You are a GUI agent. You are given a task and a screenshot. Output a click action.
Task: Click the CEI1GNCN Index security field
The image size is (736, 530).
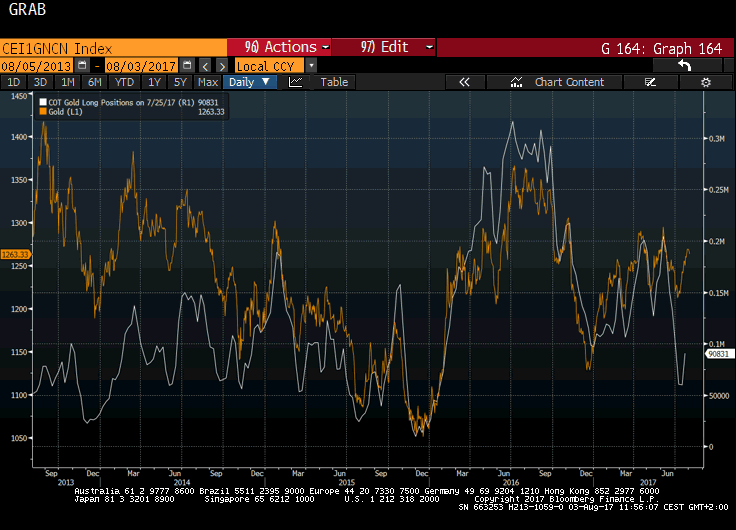click(113, 48)
